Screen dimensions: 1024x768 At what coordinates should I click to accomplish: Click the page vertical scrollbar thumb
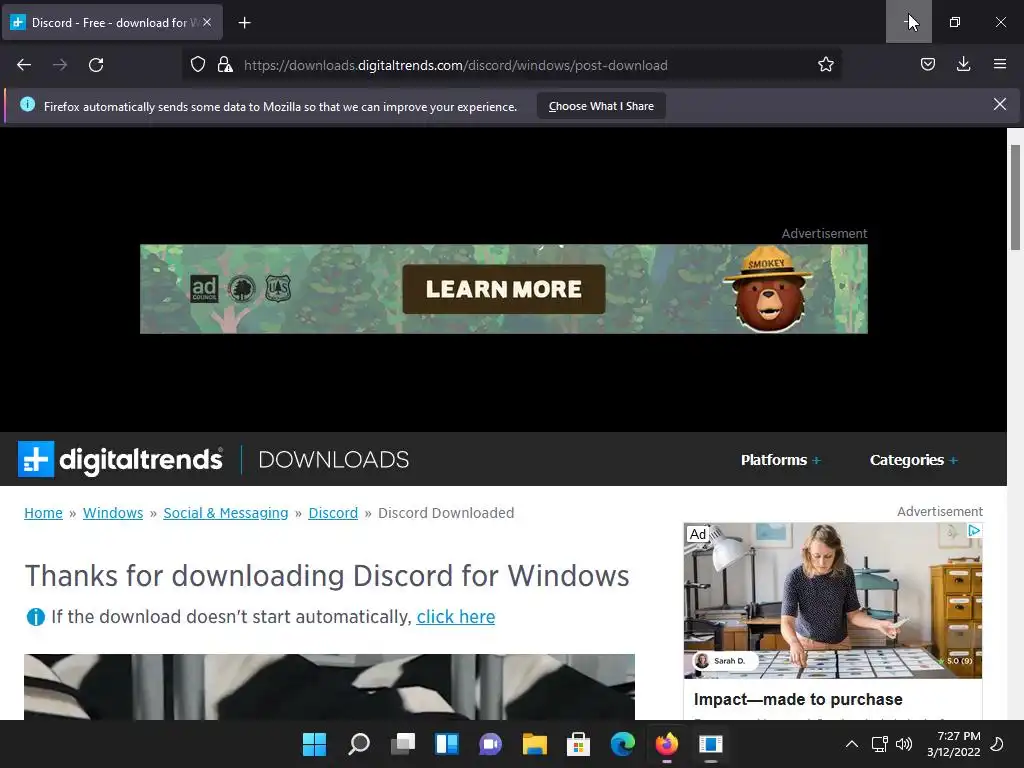1016,196
